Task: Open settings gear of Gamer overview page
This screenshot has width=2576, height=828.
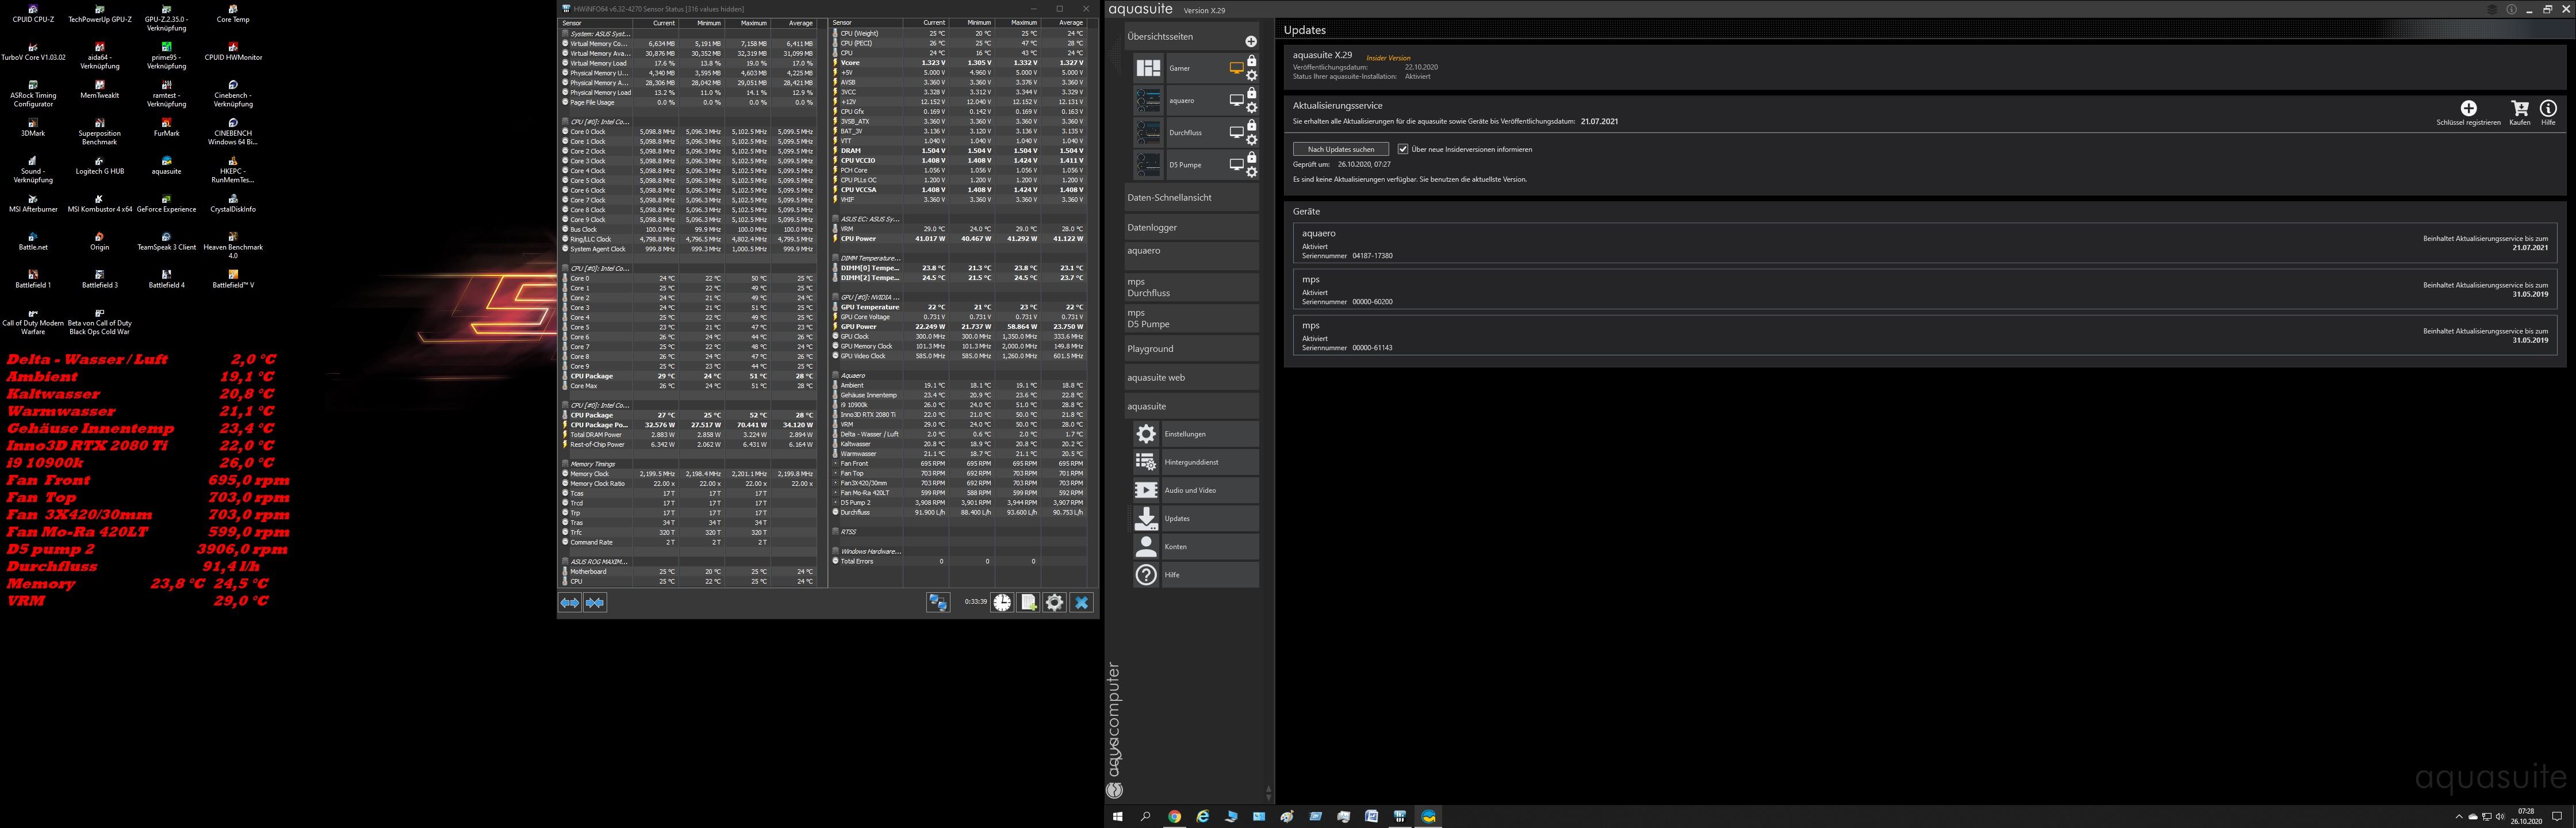Action: tap(1252, 76)
